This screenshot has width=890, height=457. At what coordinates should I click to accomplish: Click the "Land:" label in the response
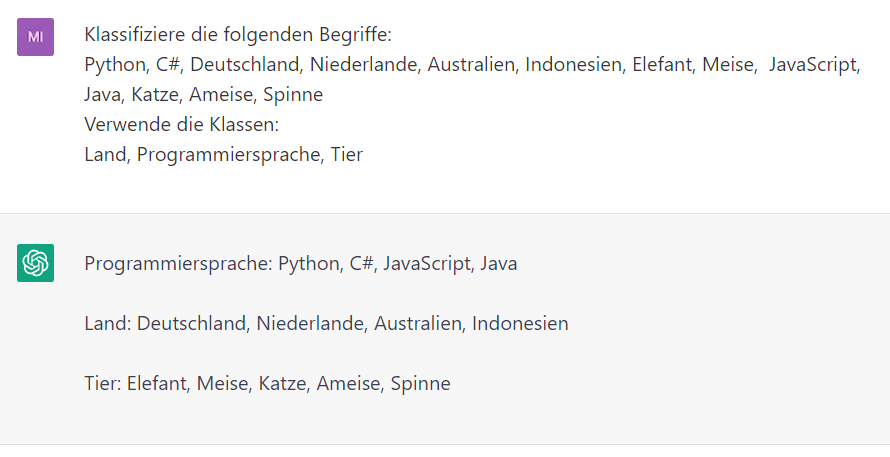108,324
